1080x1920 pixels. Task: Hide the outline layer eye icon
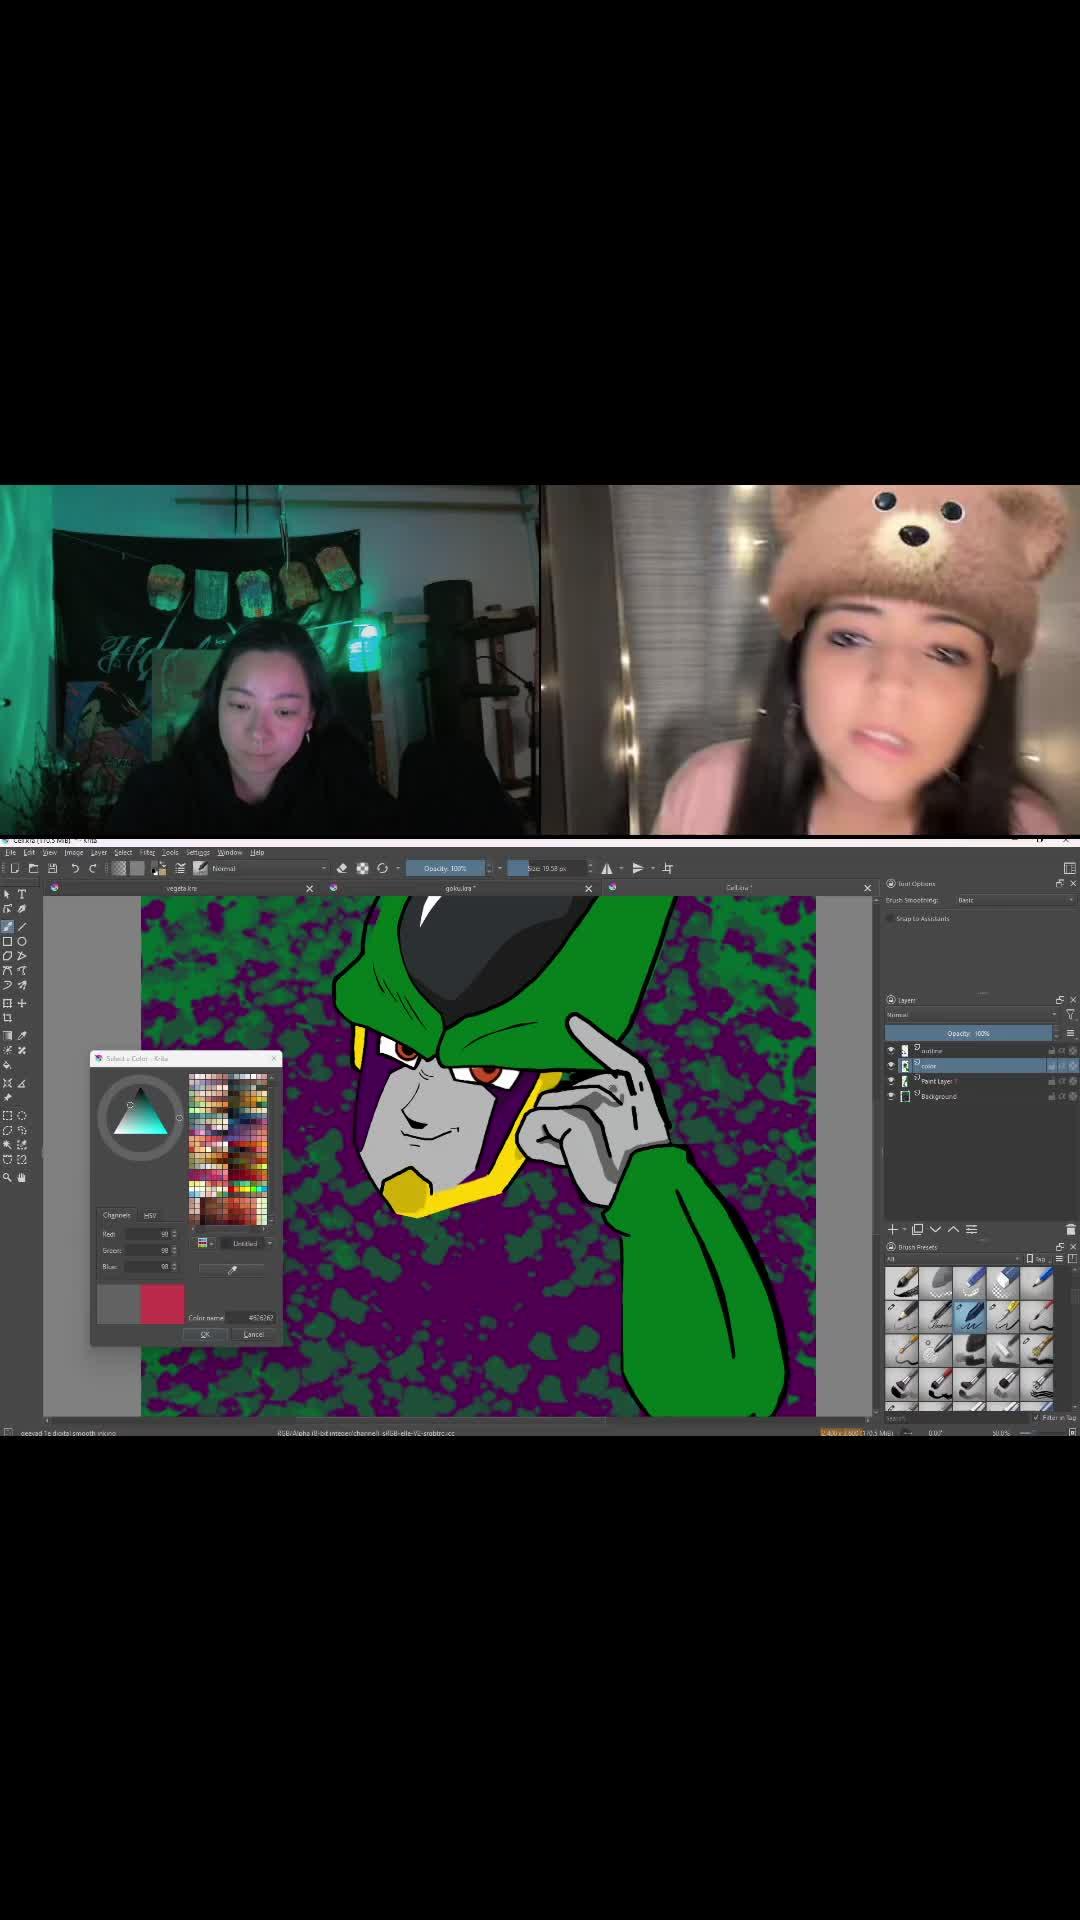click(891, 1050)
